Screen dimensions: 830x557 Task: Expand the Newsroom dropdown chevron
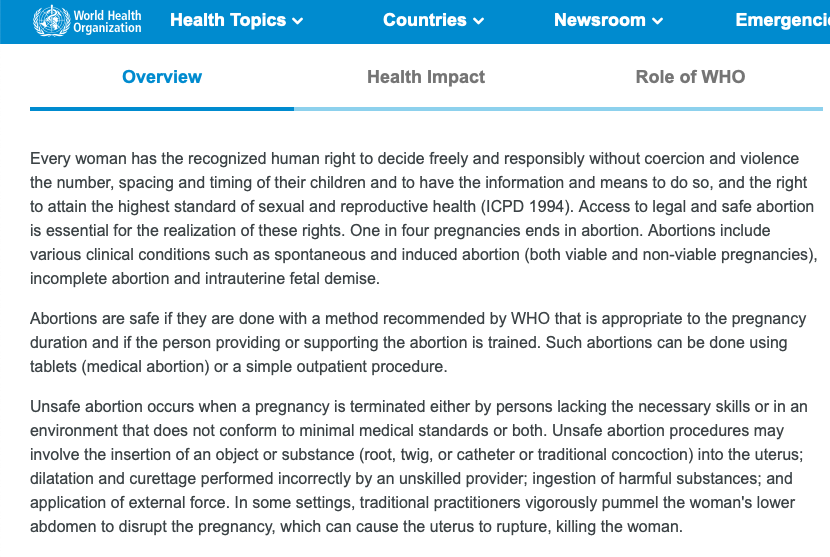(658, 21)
